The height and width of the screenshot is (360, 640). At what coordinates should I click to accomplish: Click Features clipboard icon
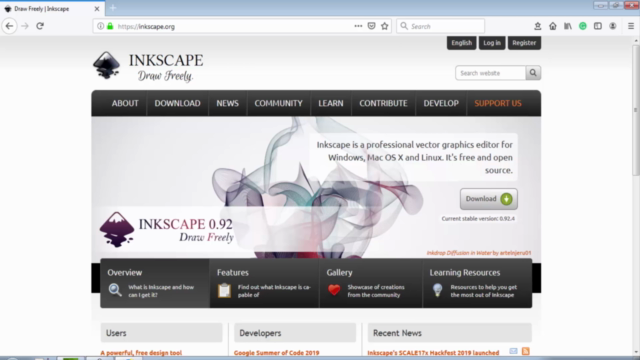[x=224, y=290]
